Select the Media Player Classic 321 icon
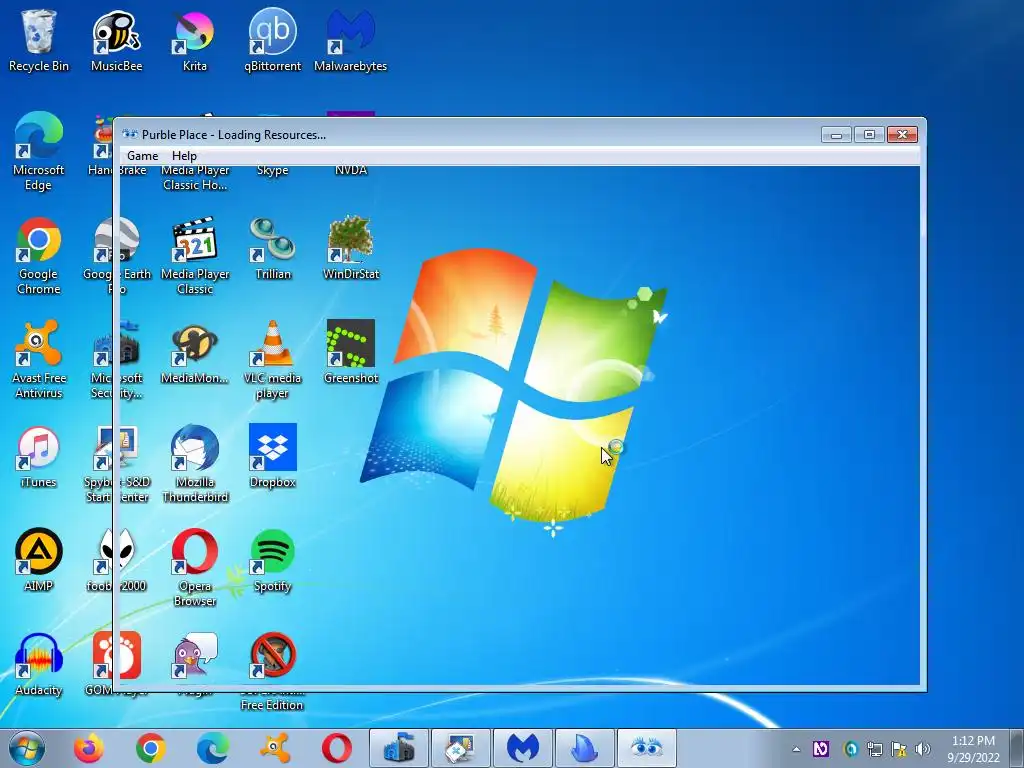Viewport: 1024px width, 768px height. (195, 240)
